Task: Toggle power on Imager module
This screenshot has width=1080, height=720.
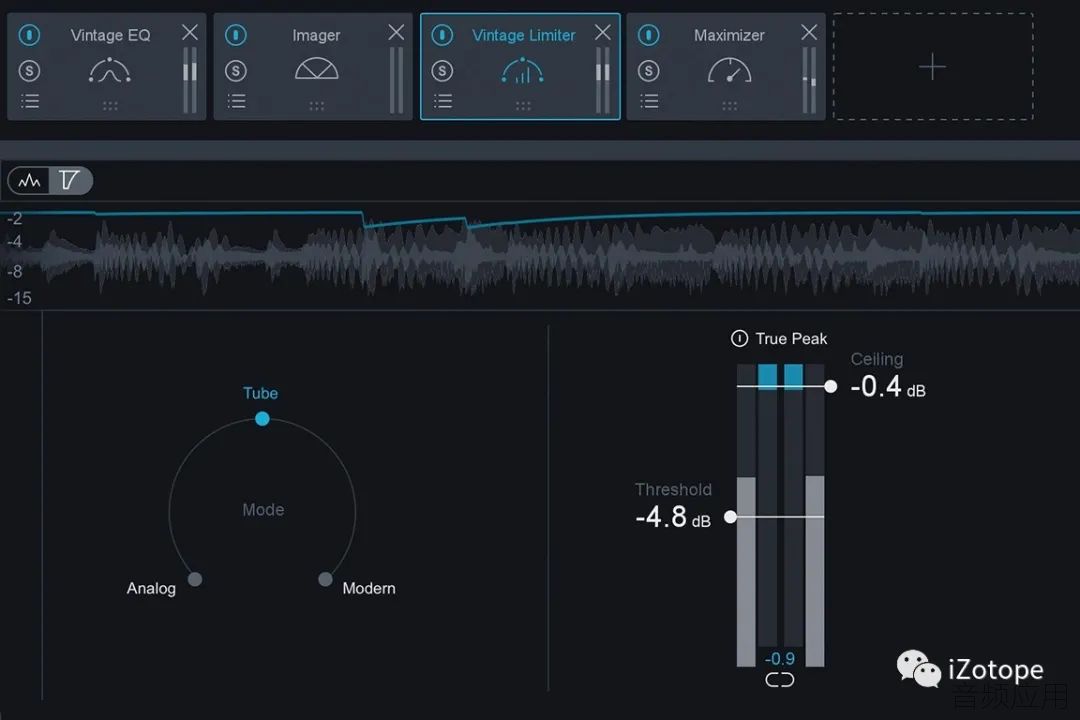Action: [236, 34]
